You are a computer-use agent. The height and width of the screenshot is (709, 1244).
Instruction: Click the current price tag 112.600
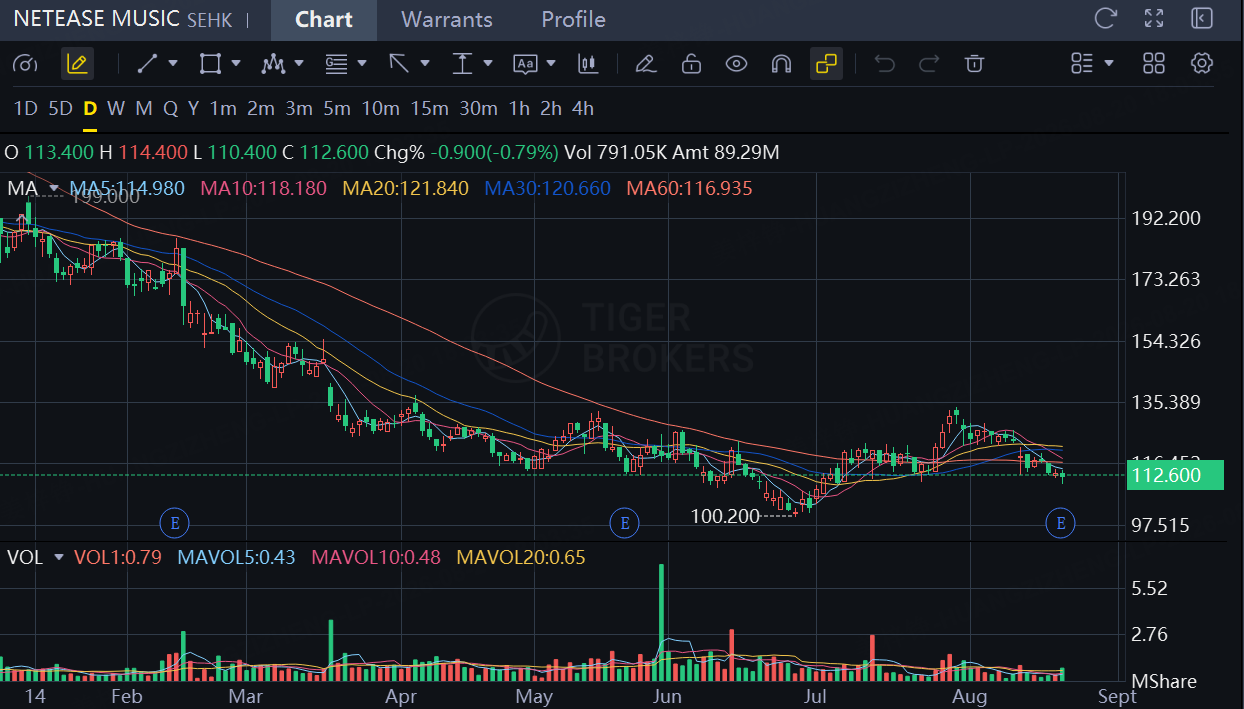(x=1175, y=475)
